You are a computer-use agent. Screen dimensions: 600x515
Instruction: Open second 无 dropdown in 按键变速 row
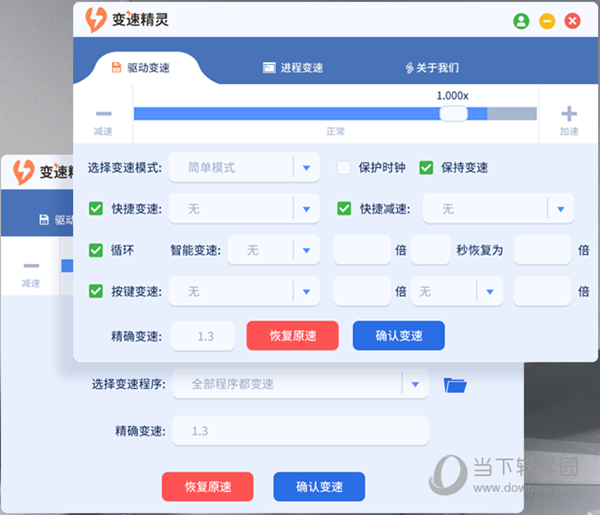[457, 291]
